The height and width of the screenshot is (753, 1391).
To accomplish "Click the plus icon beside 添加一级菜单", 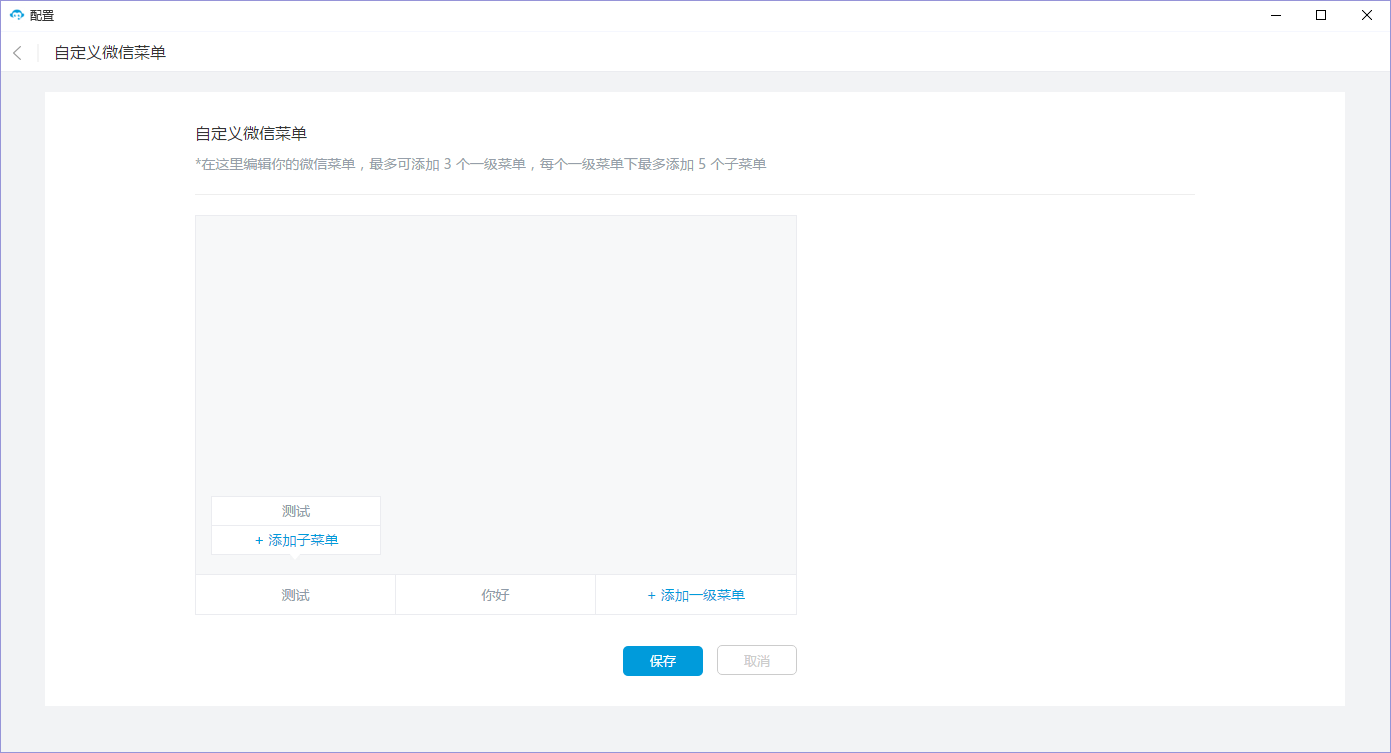I will point(652,595).
